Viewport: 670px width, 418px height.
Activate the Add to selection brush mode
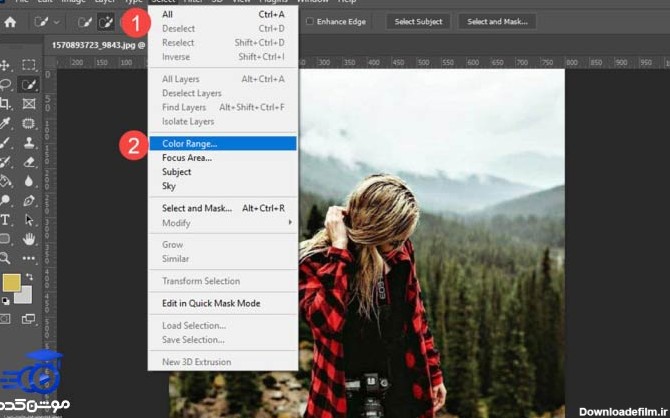(x=106, y=22)
